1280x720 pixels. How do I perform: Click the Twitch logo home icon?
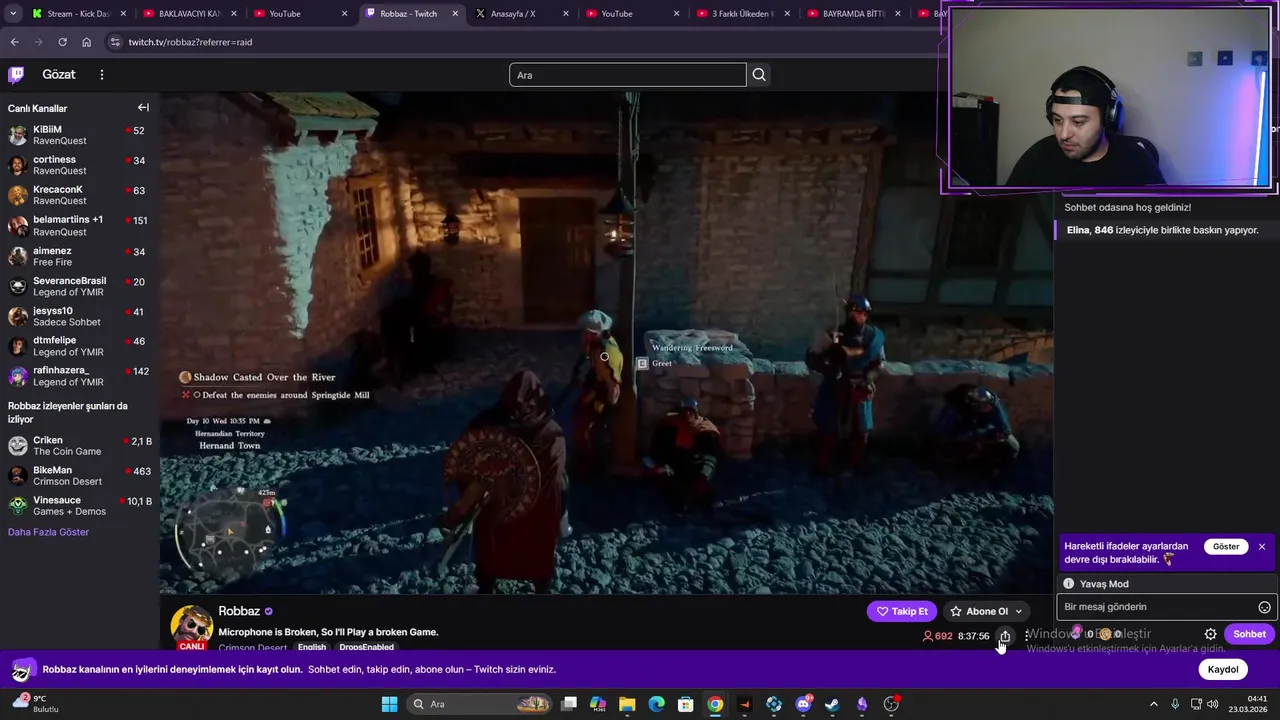16,74
